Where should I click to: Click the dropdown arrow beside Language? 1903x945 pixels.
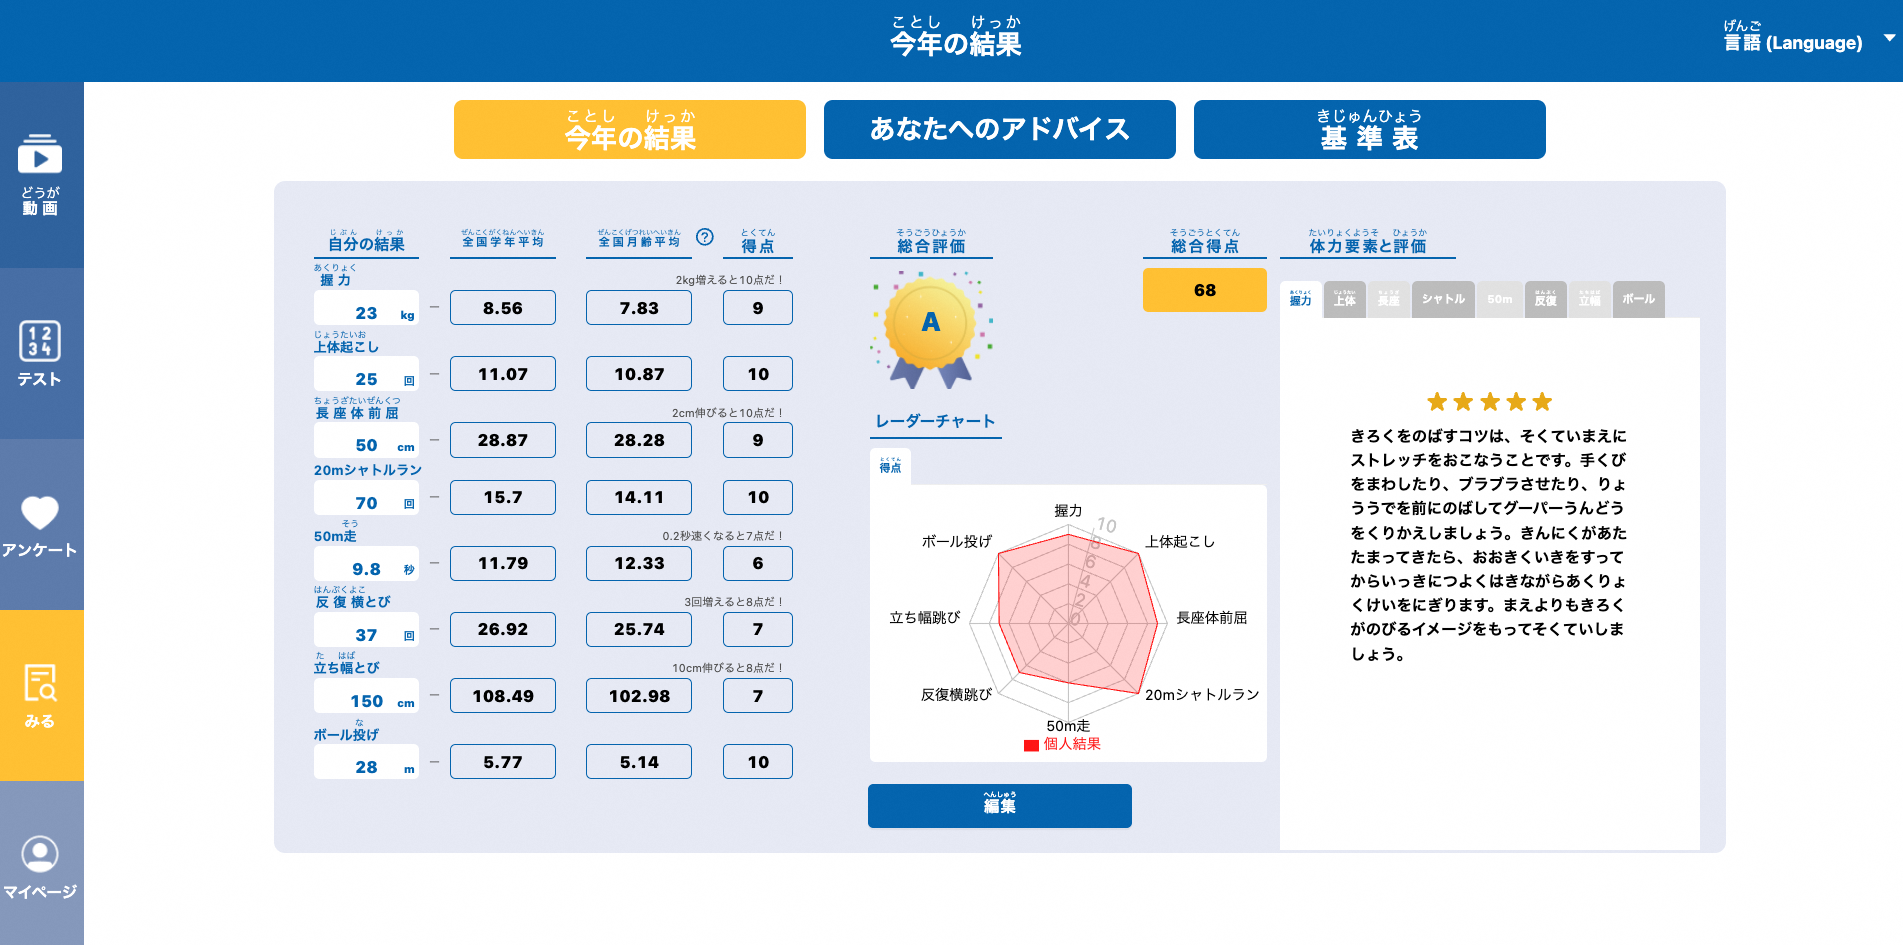click(1889, 38)
